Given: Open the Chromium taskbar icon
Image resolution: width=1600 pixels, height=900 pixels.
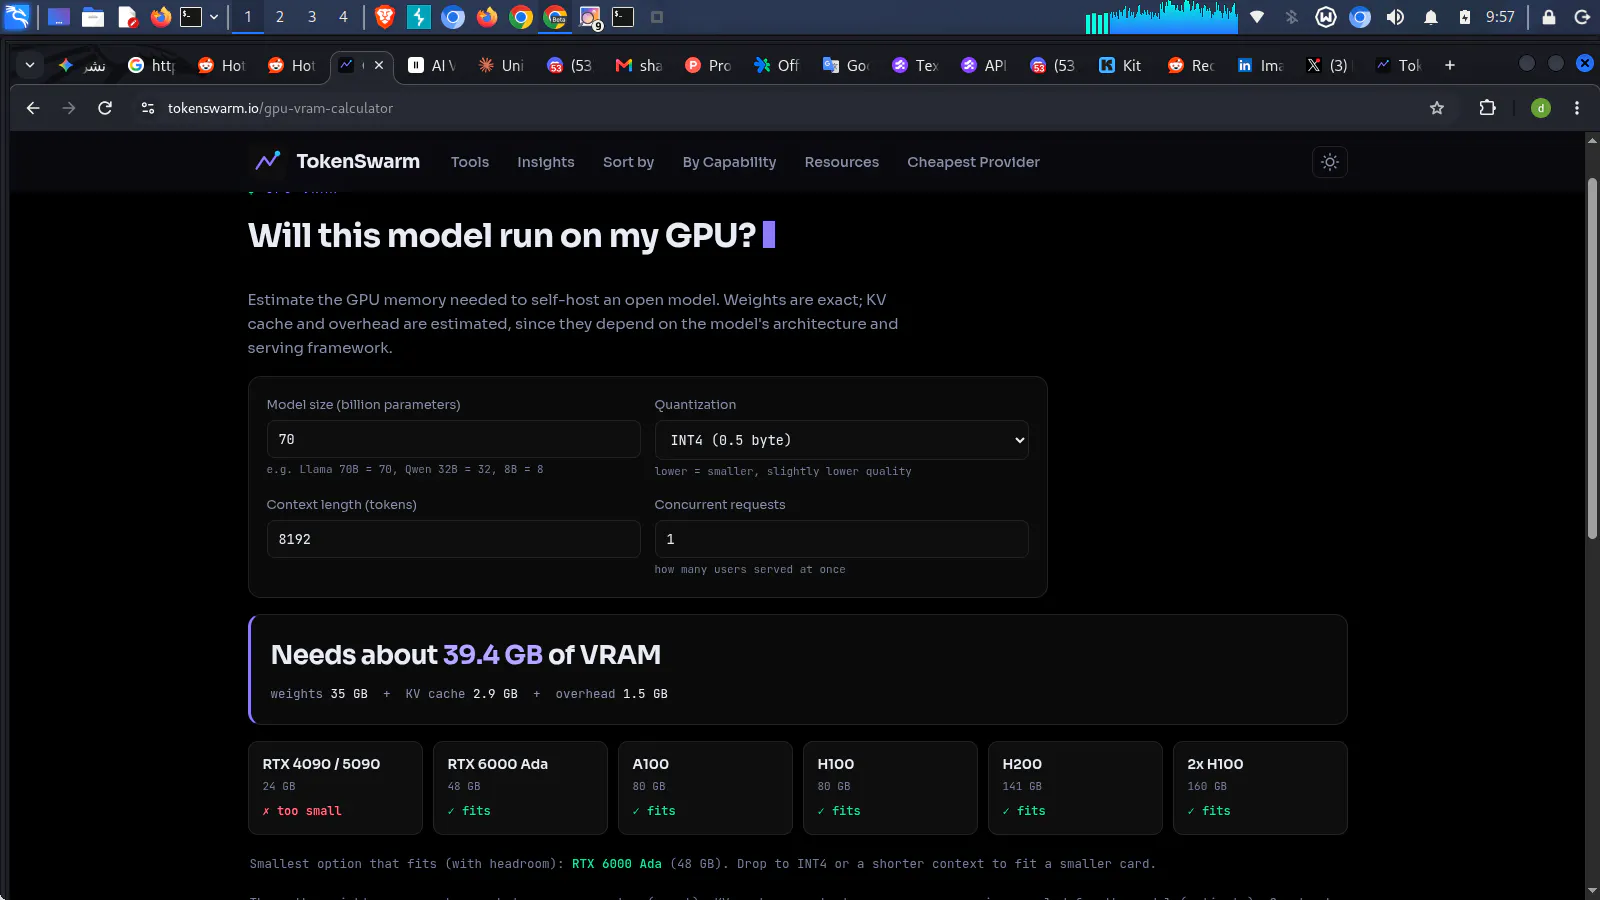Looking at the screenshot, I should click(453, 17).
